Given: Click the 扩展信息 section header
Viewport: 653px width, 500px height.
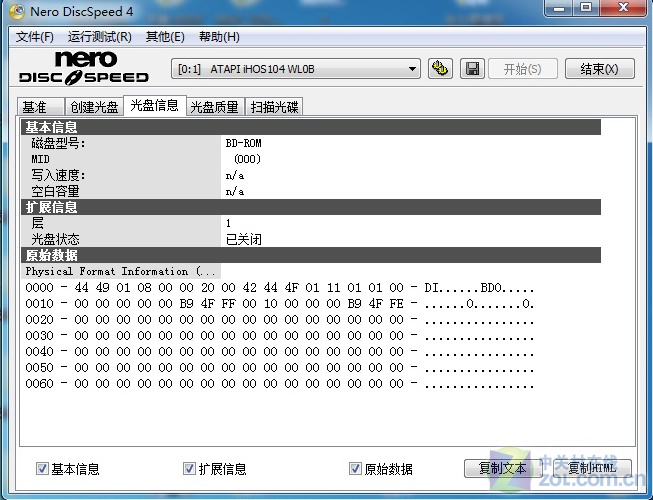Looking at the screenshot, I should click(311, 207).
